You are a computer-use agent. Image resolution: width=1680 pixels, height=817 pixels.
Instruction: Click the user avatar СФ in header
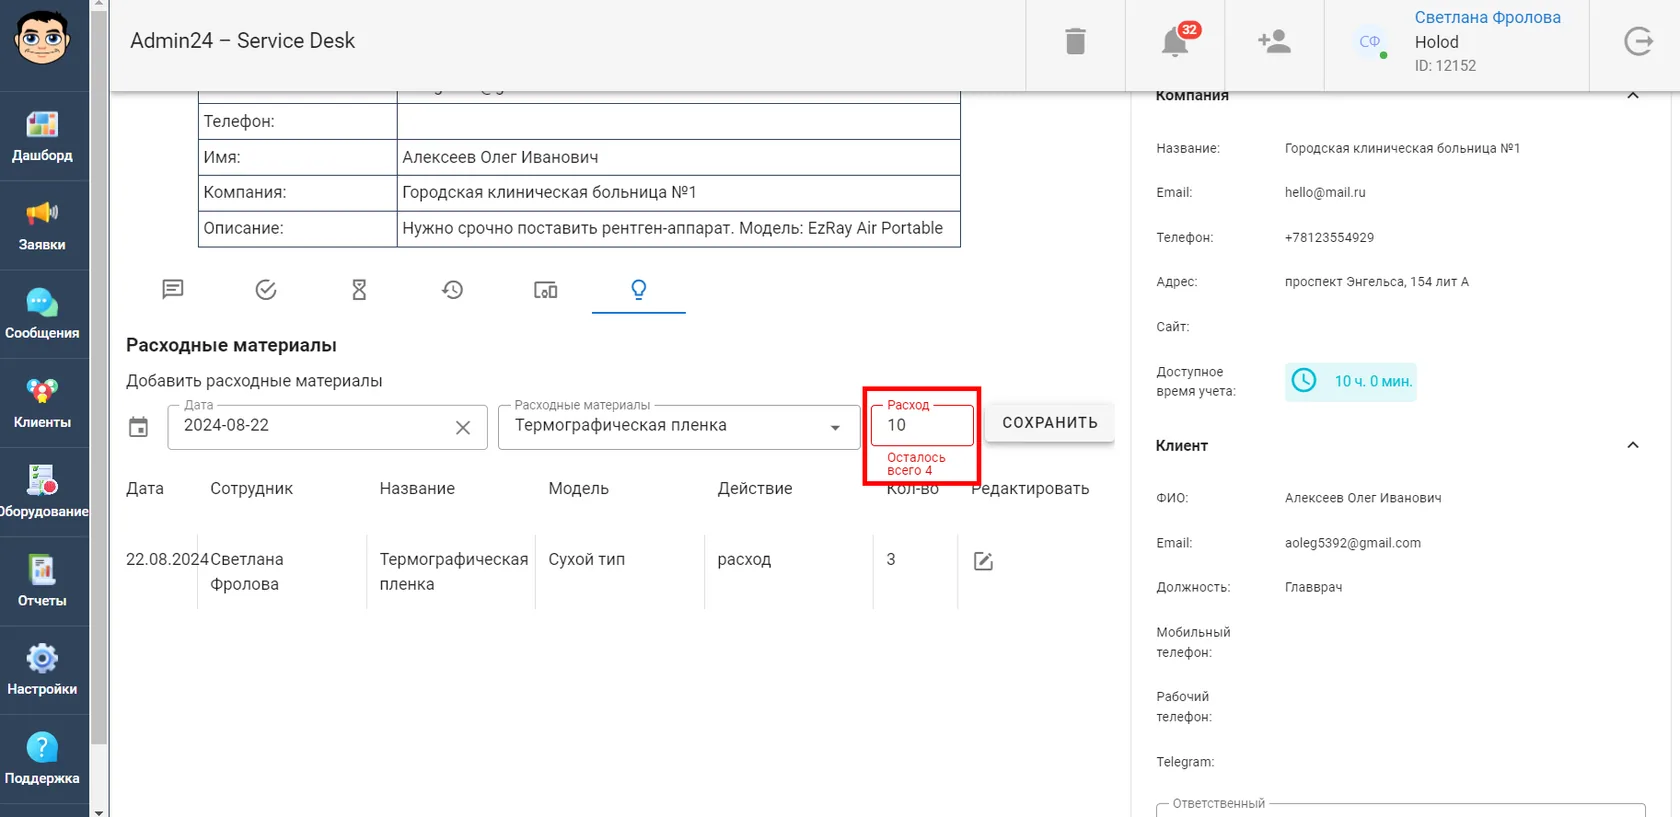tap(1370, 42)
